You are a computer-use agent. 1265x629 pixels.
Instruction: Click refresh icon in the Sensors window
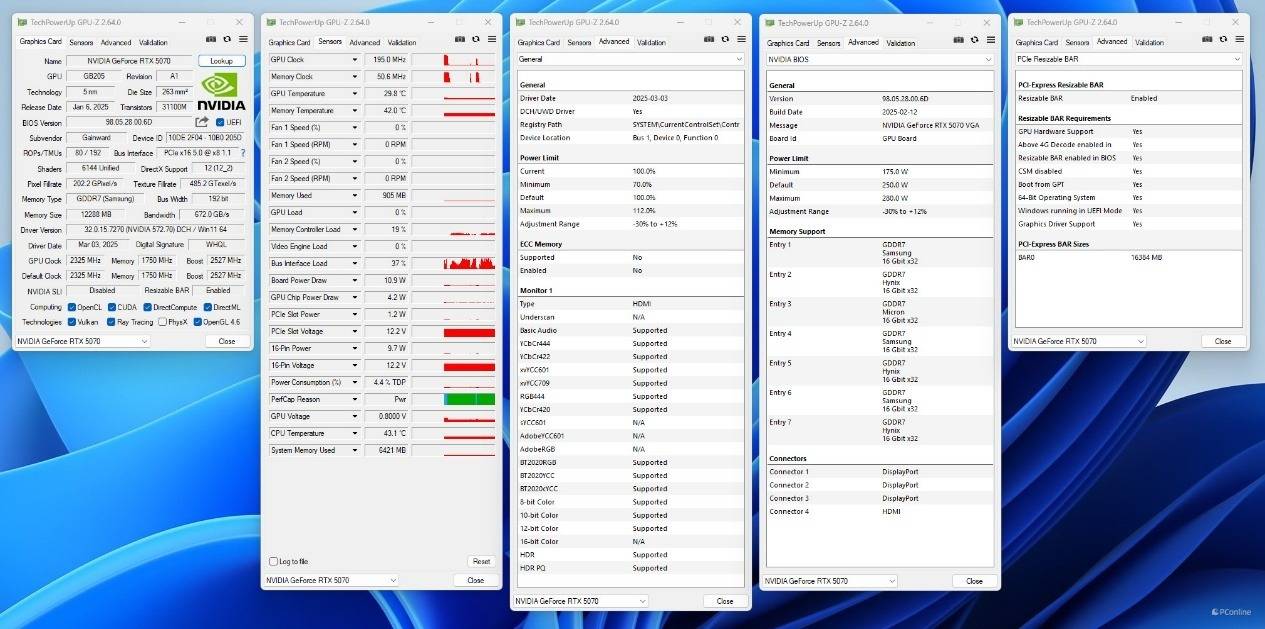(x=476, y=39)
